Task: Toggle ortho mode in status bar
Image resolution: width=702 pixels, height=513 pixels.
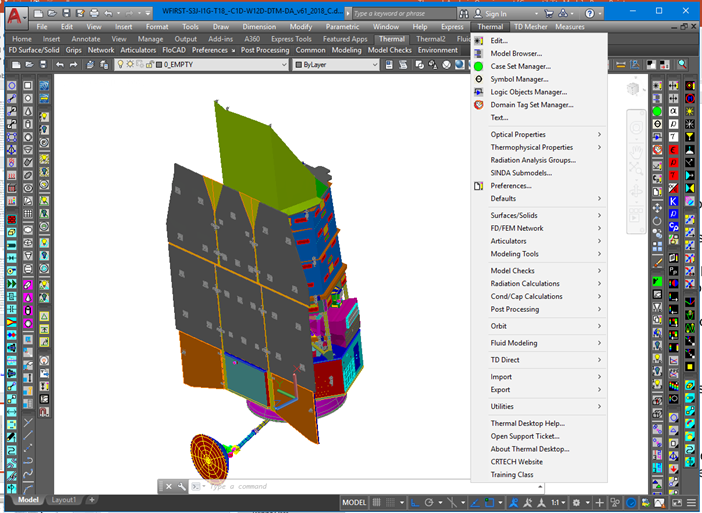Action: pyautogui.click(x=415, y=503)
